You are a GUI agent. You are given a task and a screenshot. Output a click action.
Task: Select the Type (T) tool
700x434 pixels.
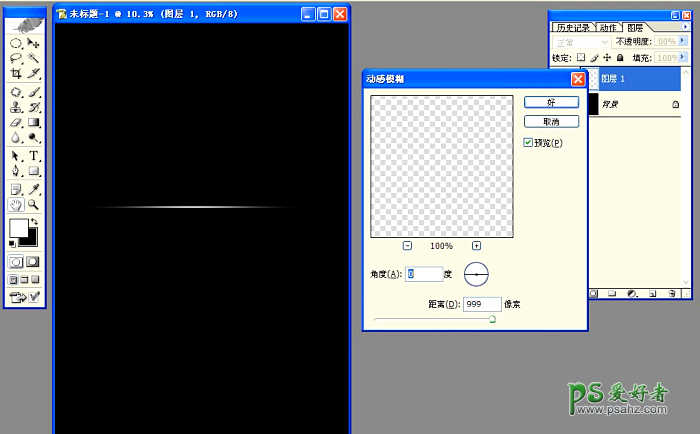pyautogui.click(x=34, y=156)
